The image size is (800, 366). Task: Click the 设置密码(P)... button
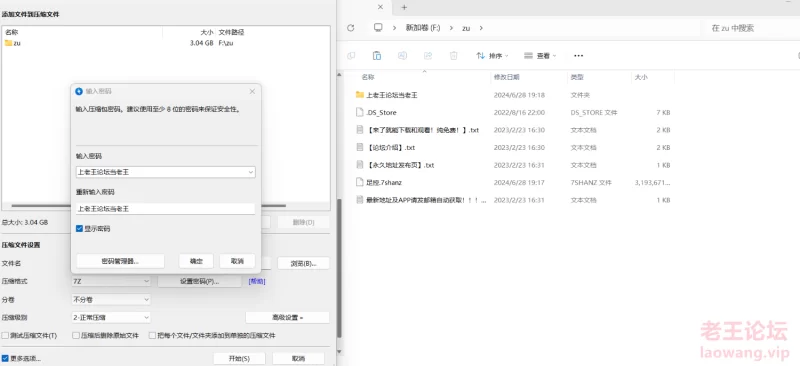tap(199, 281)
